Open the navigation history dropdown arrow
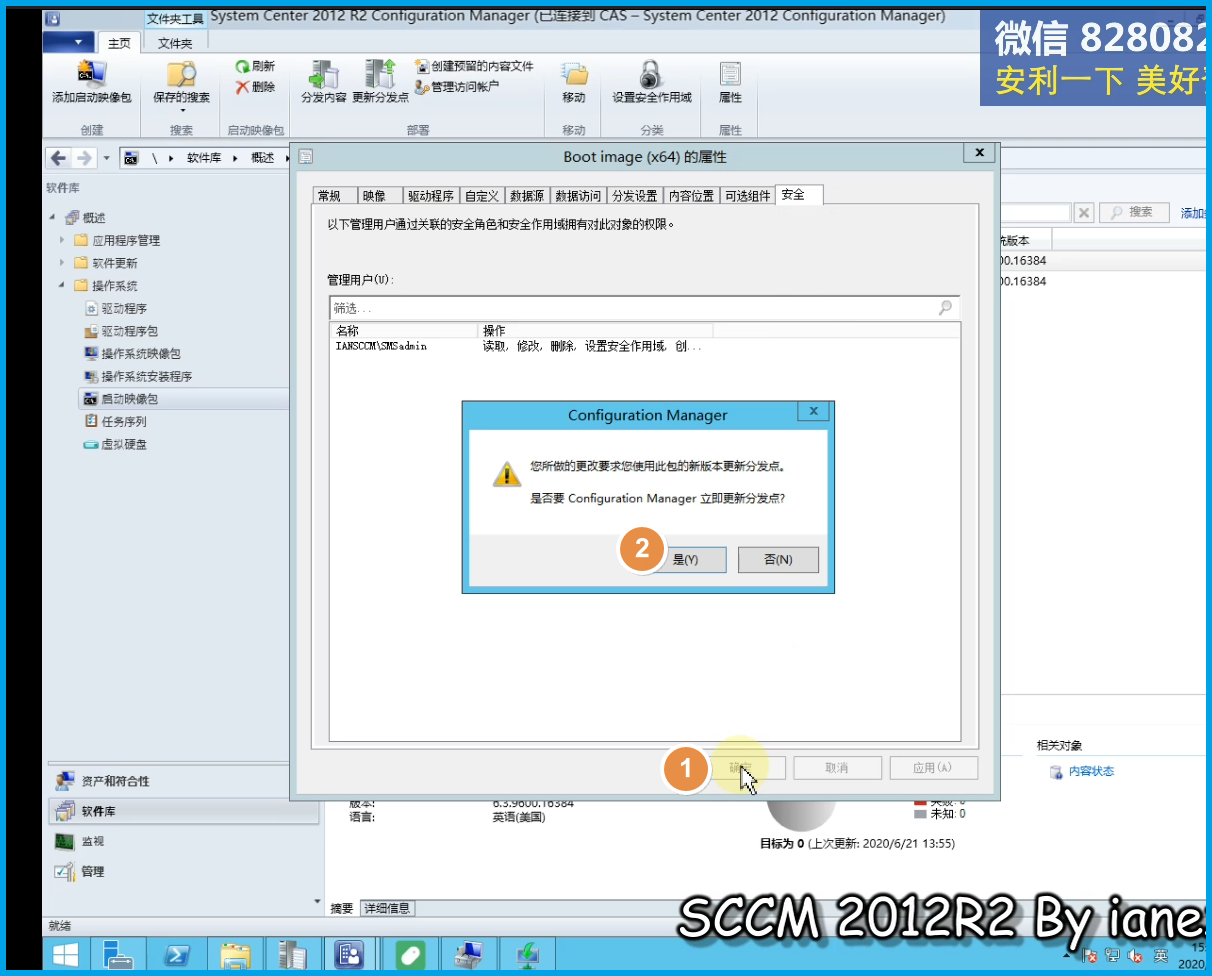 pos(107,158)
